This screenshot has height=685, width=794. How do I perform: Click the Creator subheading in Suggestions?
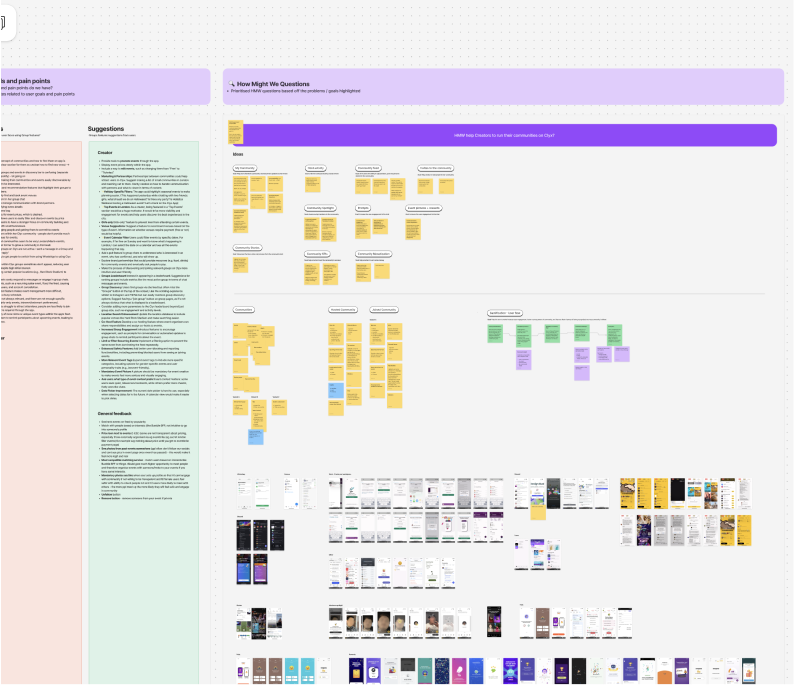click(105, 152)
